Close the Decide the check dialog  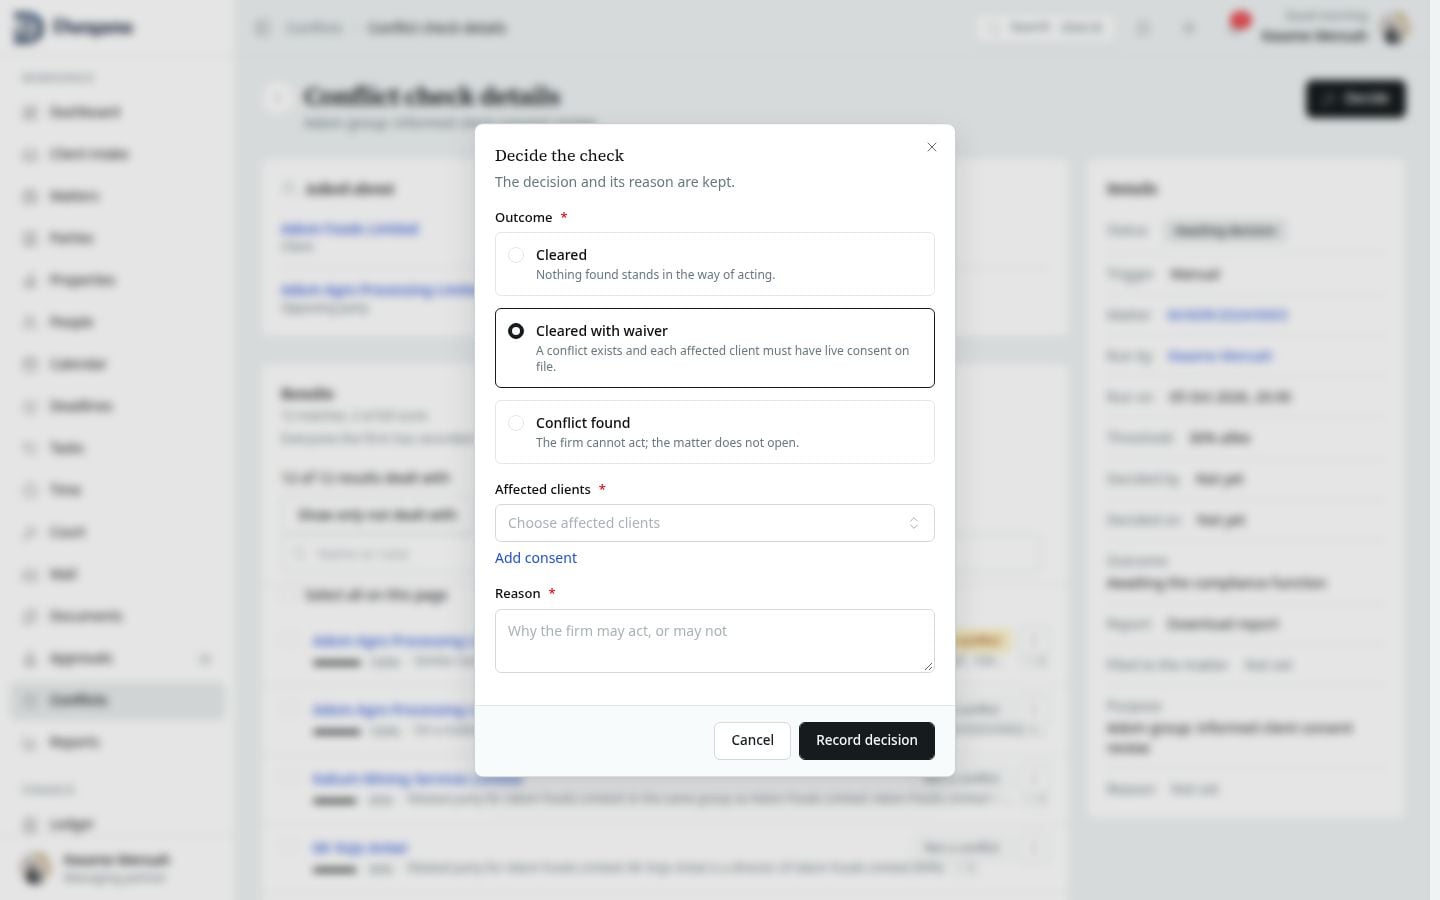click(x=932, y=147)
